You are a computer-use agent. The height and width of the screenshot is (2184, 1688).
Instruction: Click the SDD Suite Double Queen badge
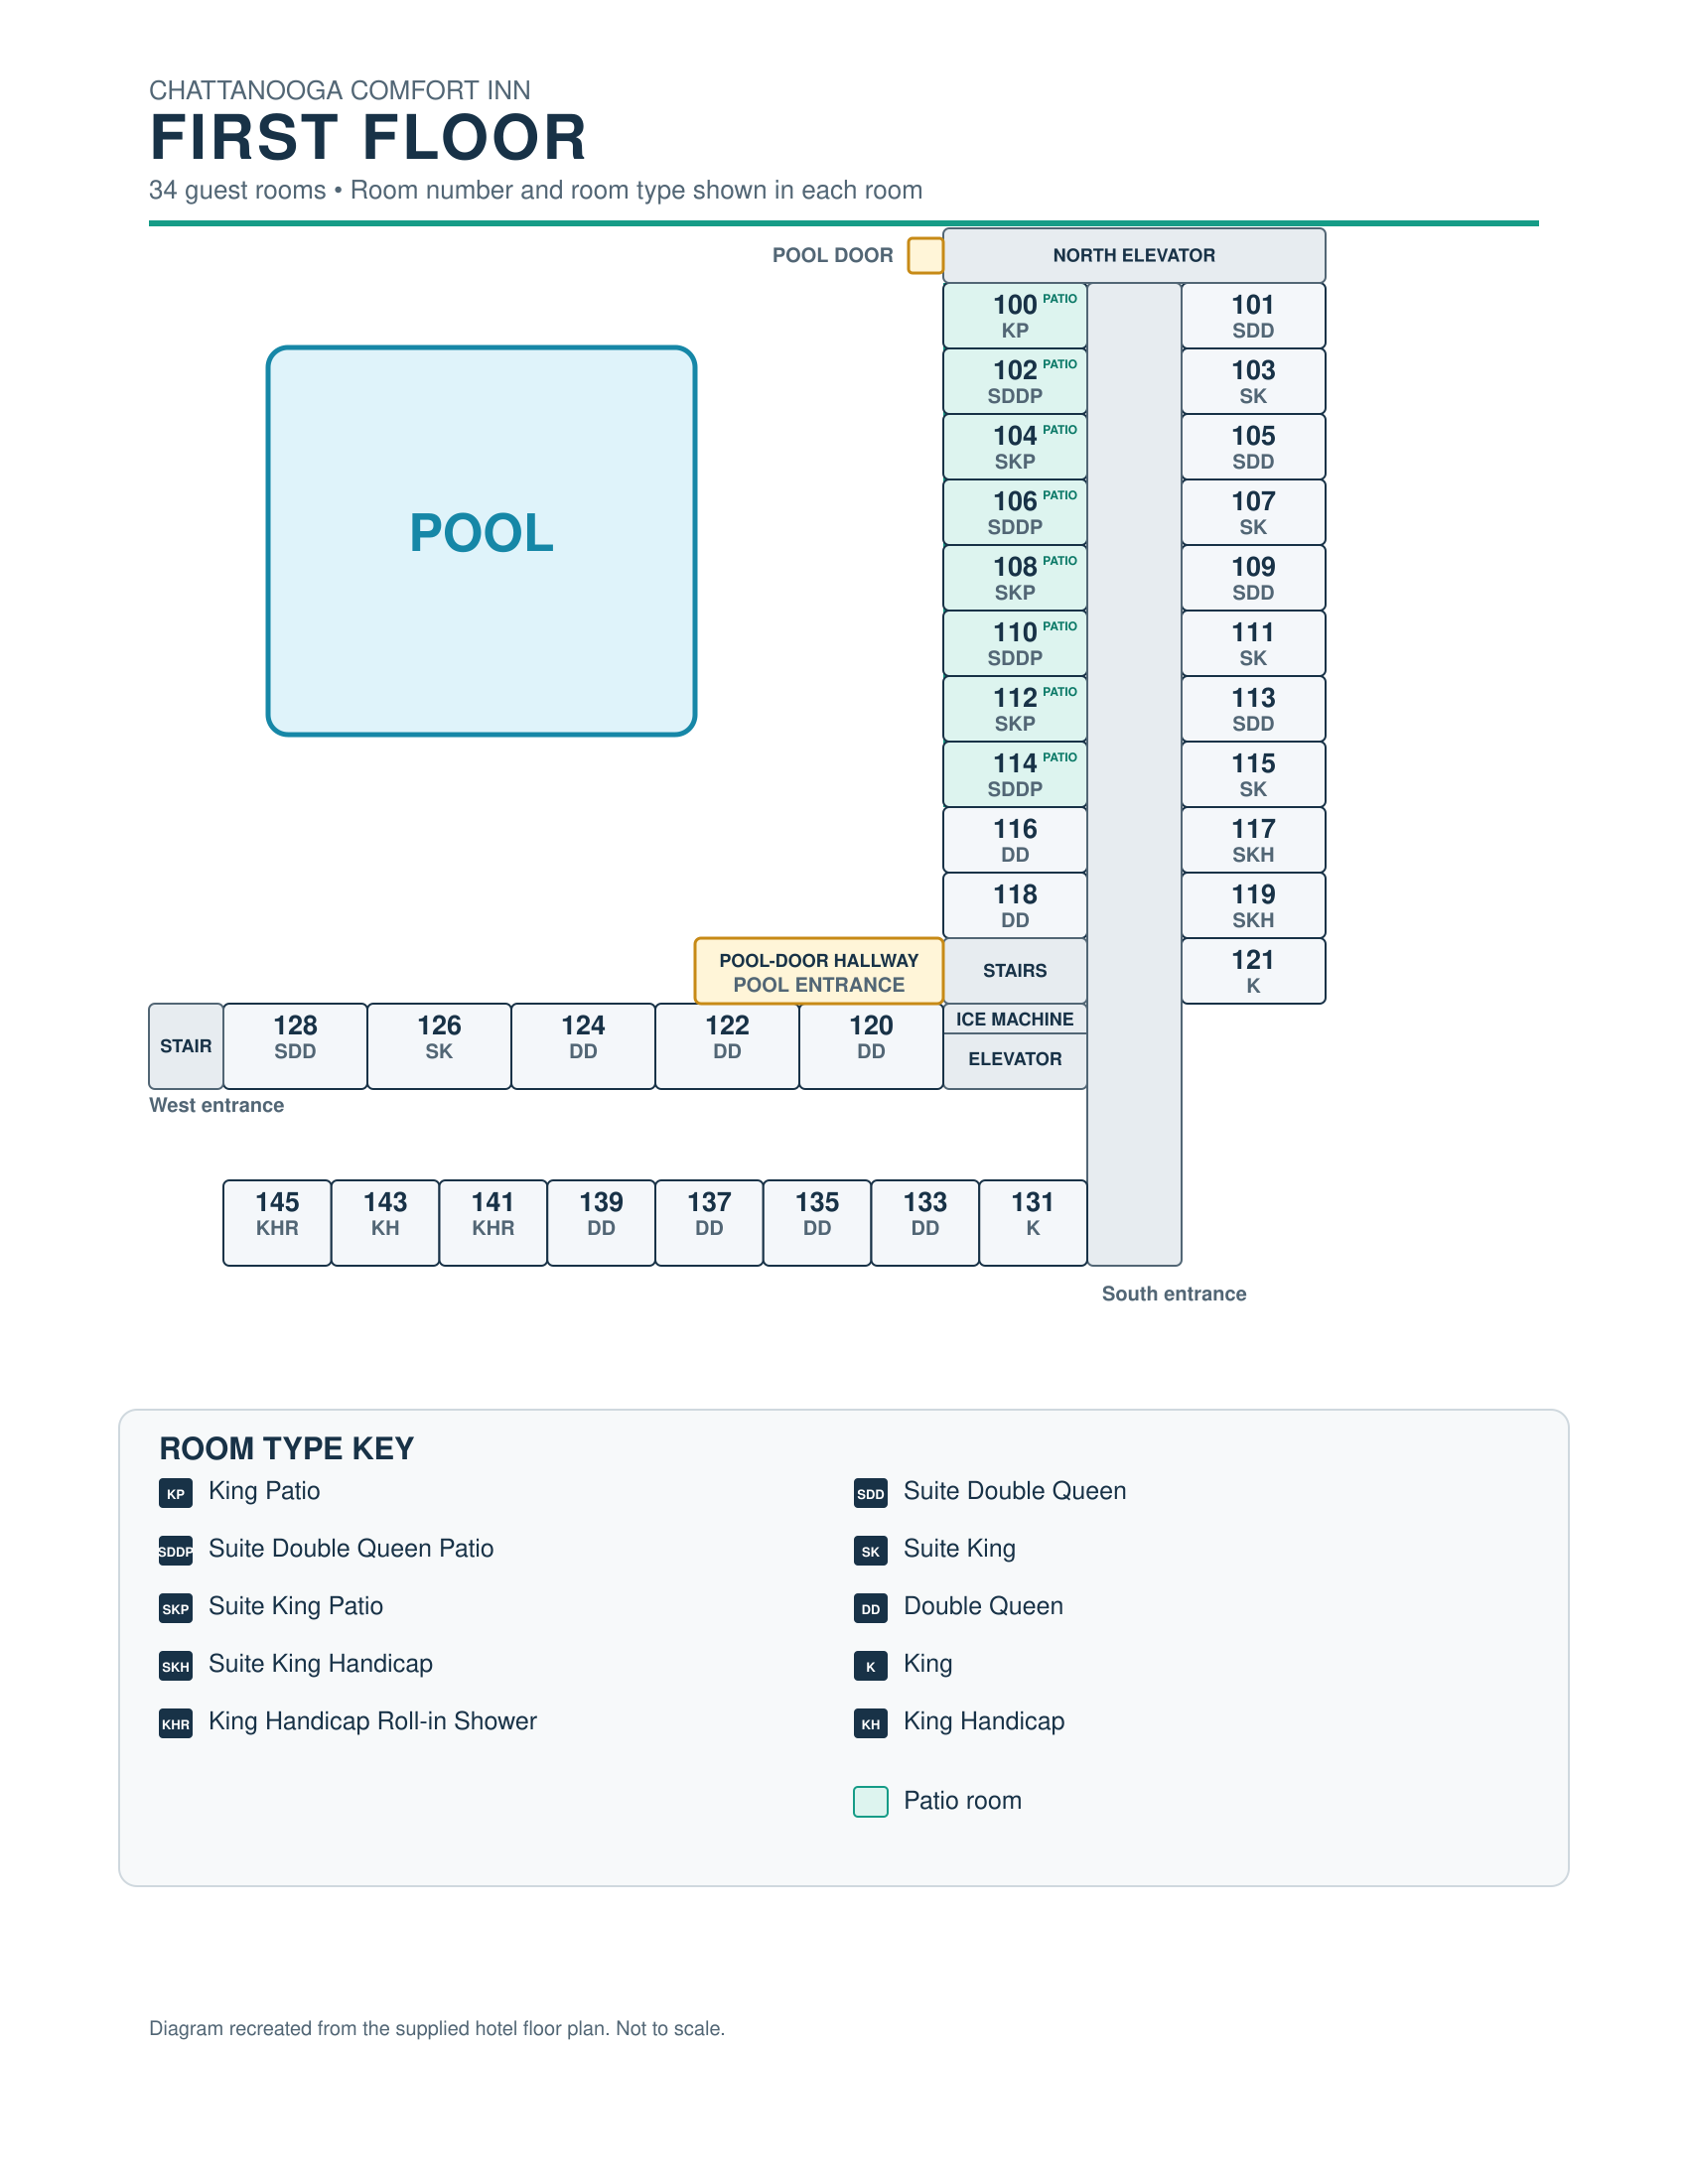[x=871, y=1493]
